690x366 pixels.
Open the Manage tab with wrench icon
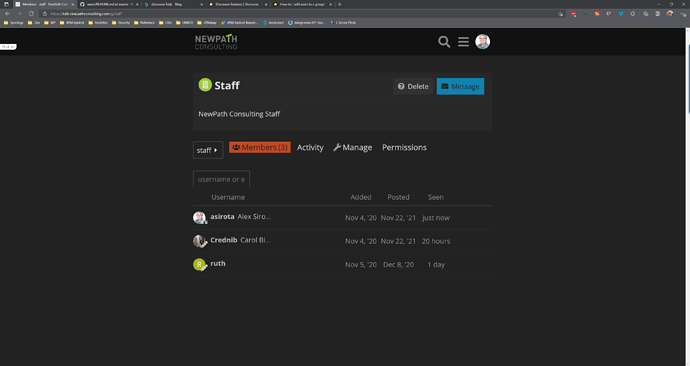pyautogui.click(x=352, y=147)
